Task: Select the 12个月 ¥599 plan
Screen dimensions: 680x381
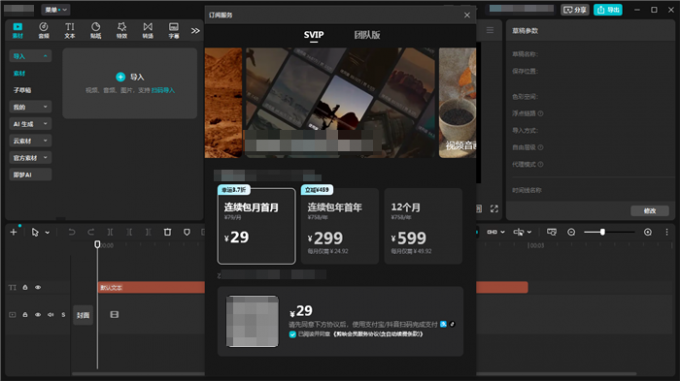Action: 423,226
